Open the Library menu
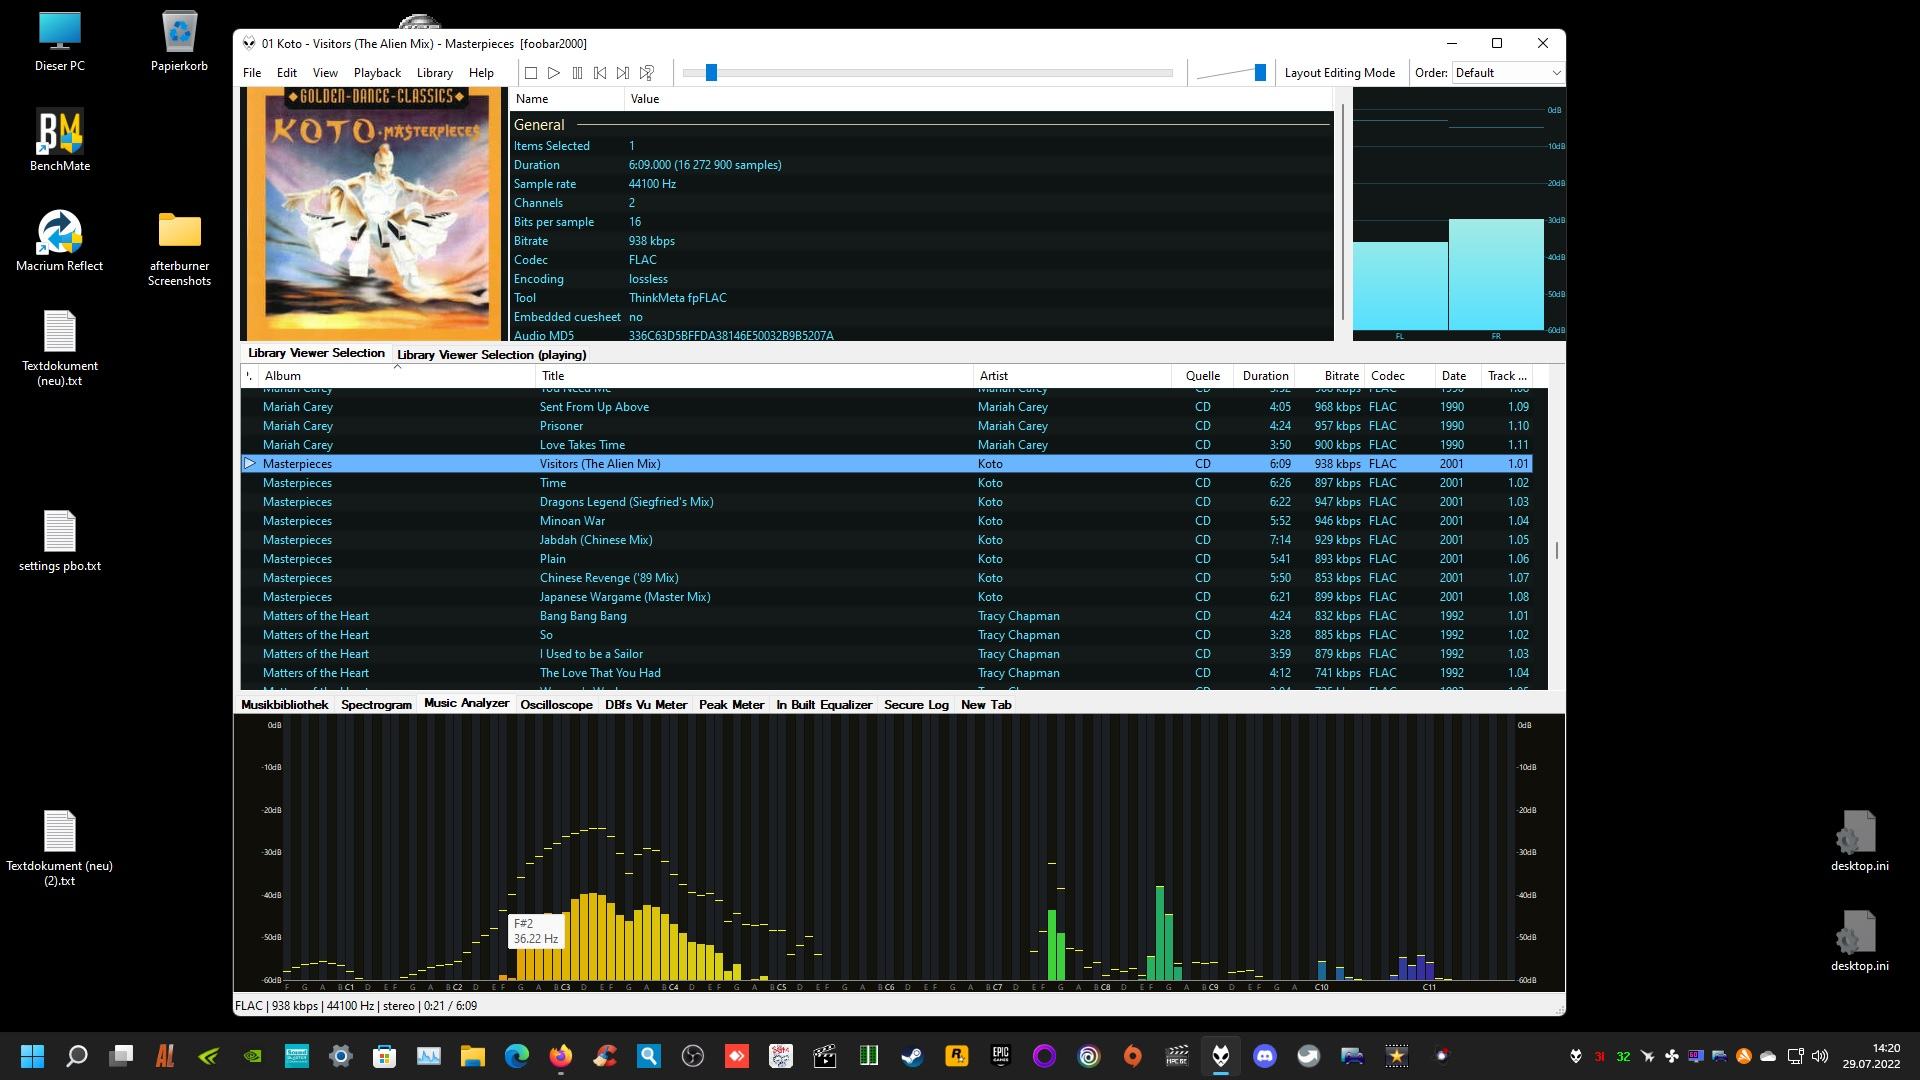The width and height of the screenshot is (1920, 1080). (x=434, y=73)
